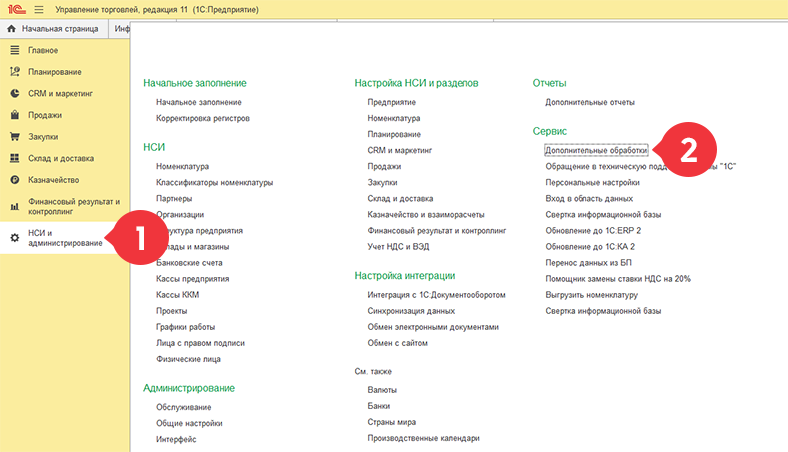This screenshot has height=452, width=788.
Task: Open Физические лица
Action: (188, 359)
